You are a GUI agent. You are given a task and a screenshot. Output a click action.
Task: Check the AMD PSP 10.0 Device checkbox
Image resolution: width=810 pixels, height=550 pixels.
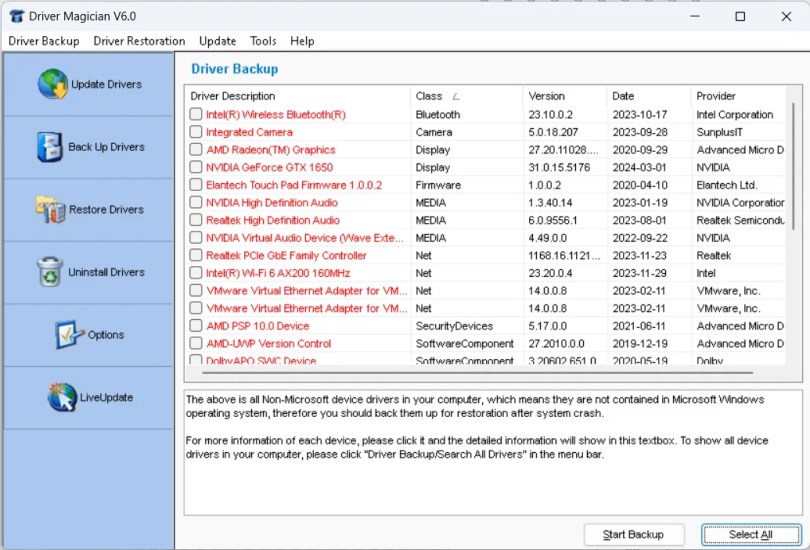coord(196,325)
